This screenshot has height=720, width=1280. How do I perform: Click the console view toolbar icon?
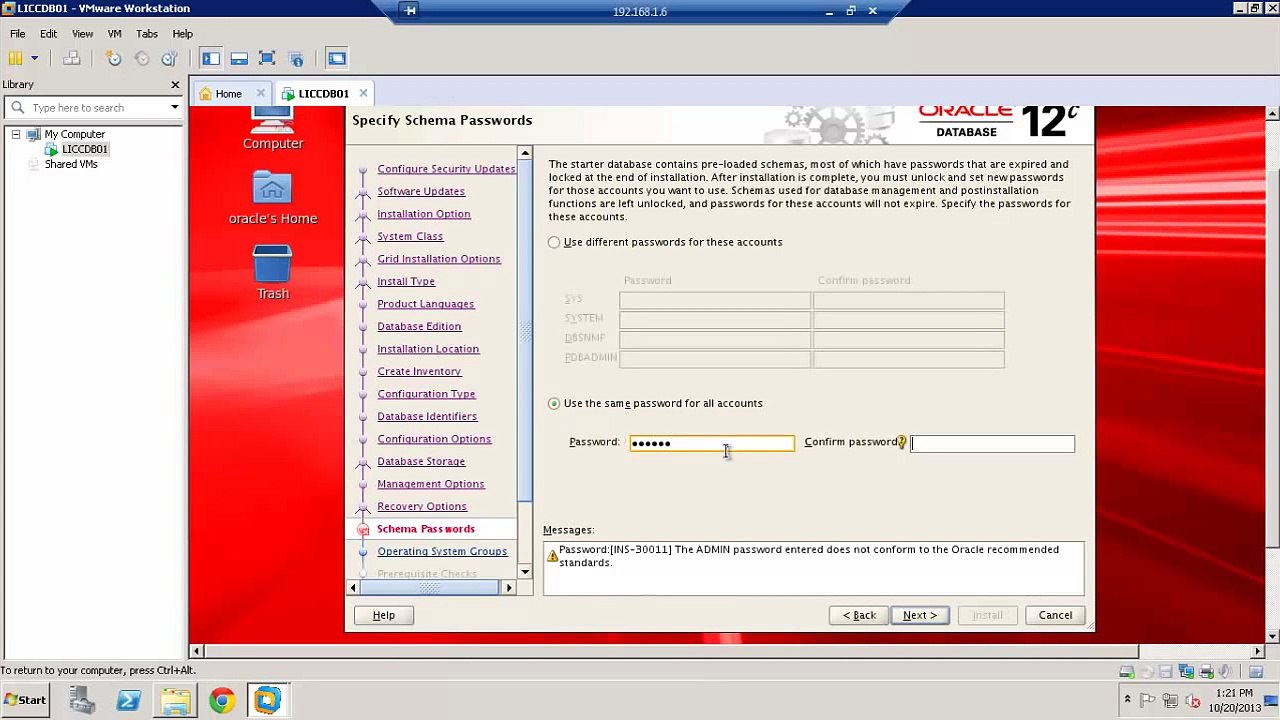(x=337, y=59)
